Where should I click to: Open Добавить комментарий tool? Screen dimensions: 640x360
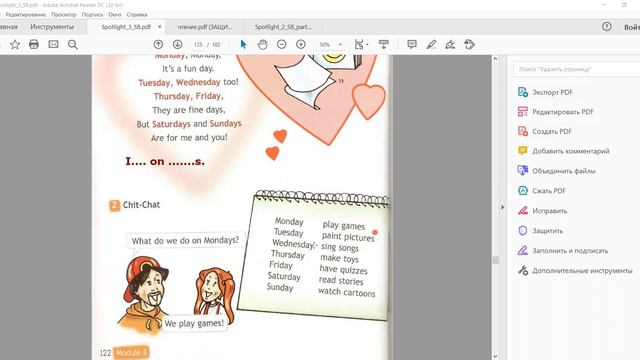tap(571, 151)
